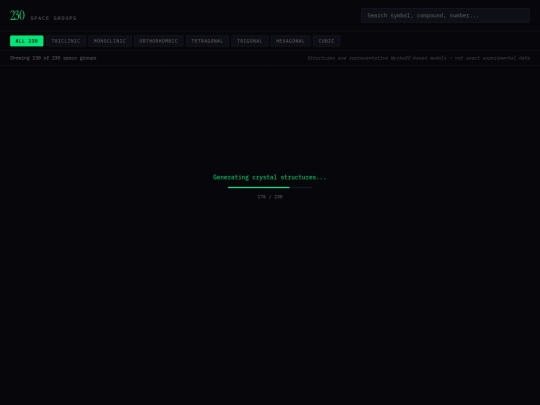540x405 pixels.
Task: Filter by Tetragonal crystal system
Action: click(x=207, y=41)
